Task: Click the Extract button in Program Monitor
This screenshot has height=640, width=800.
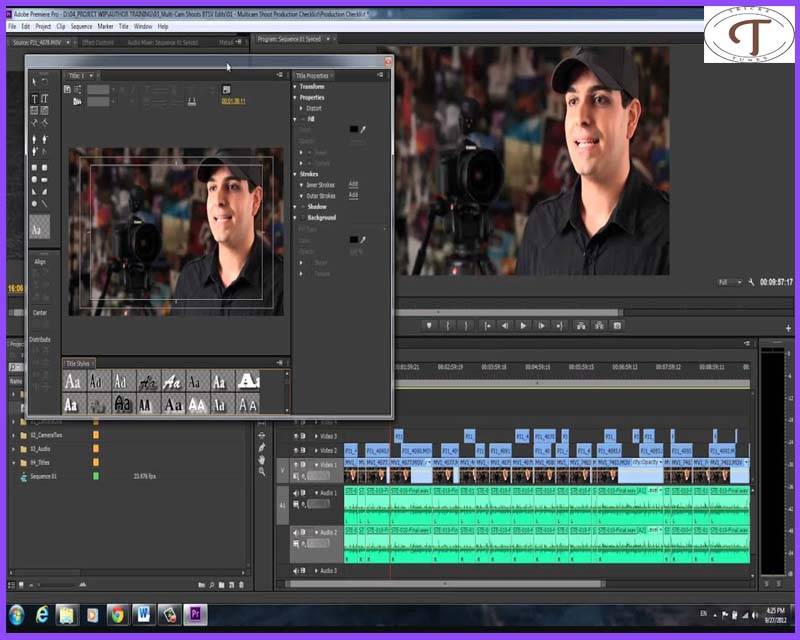Action: point(599,326)
